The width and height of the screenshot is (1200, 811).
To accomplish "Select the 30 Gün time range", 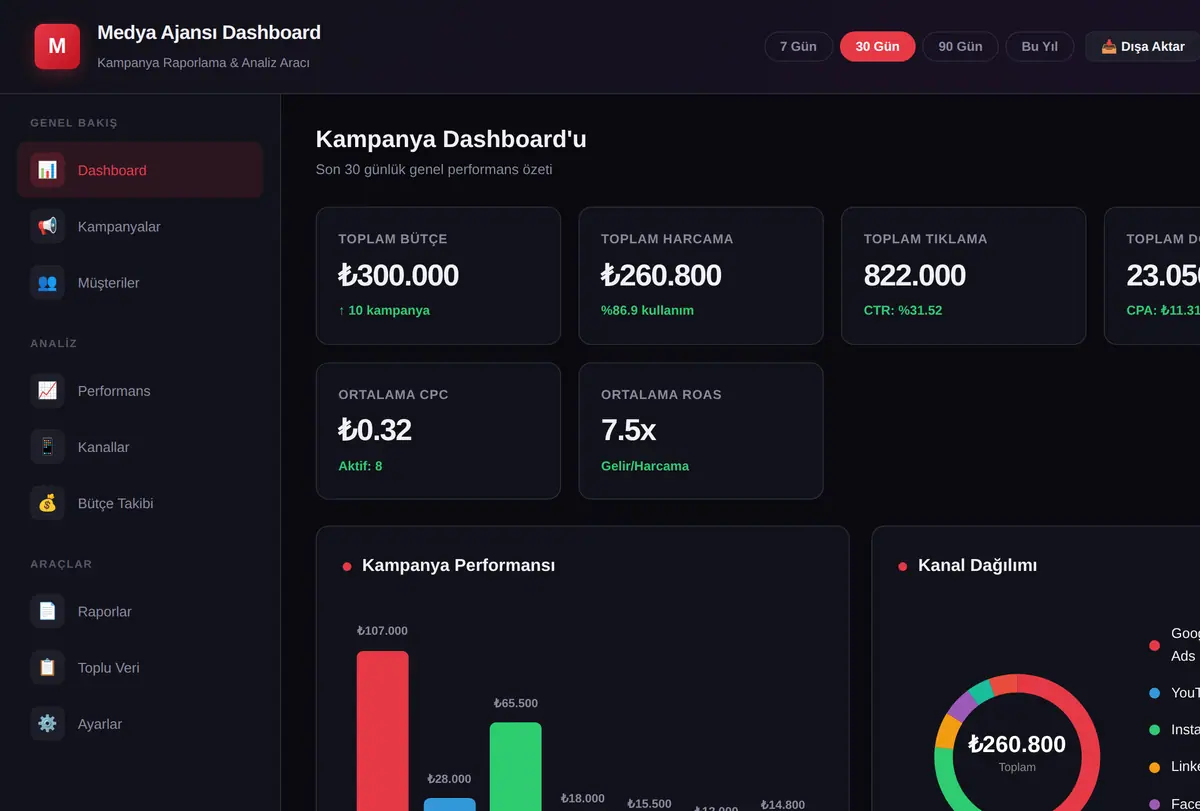I will point(877,46).
